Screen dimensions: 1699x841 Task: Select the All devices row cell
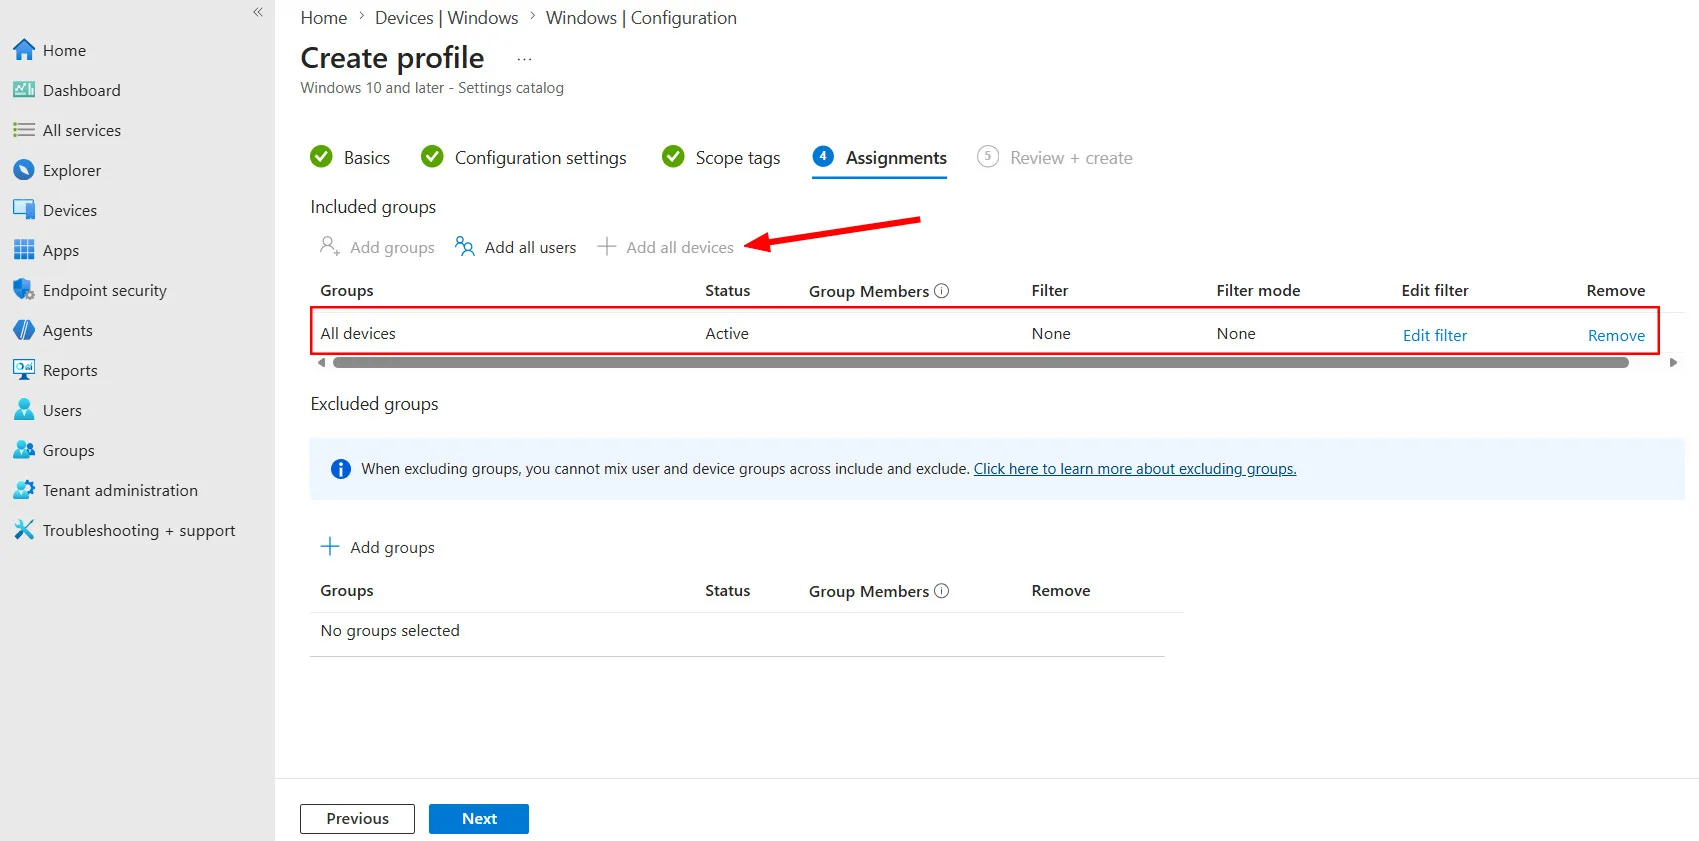[x=358, y=334]
